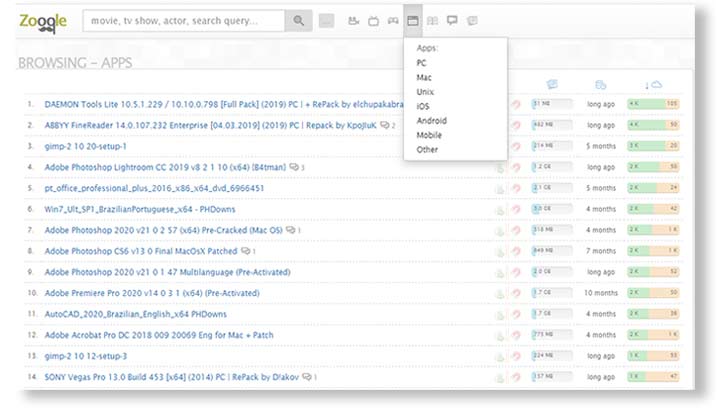Open DAEMON Tools Lite 10.5.1.229 link
720x410 pixels.
(x=224, y=104)
